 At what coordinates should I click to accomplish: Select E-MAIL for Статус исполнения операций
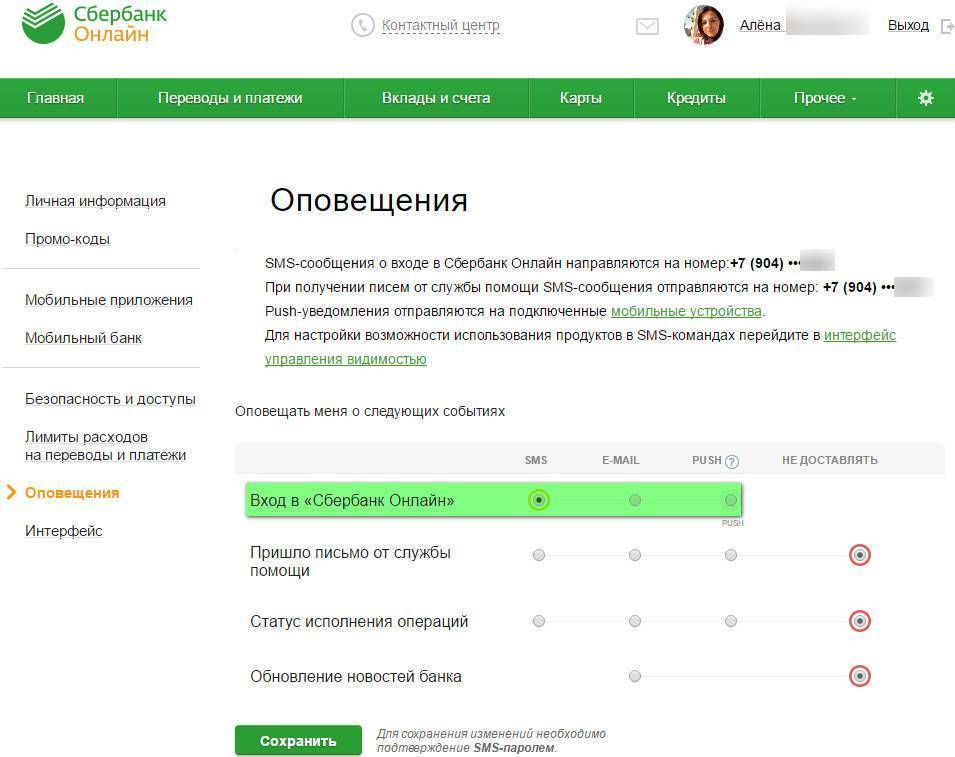635,621
